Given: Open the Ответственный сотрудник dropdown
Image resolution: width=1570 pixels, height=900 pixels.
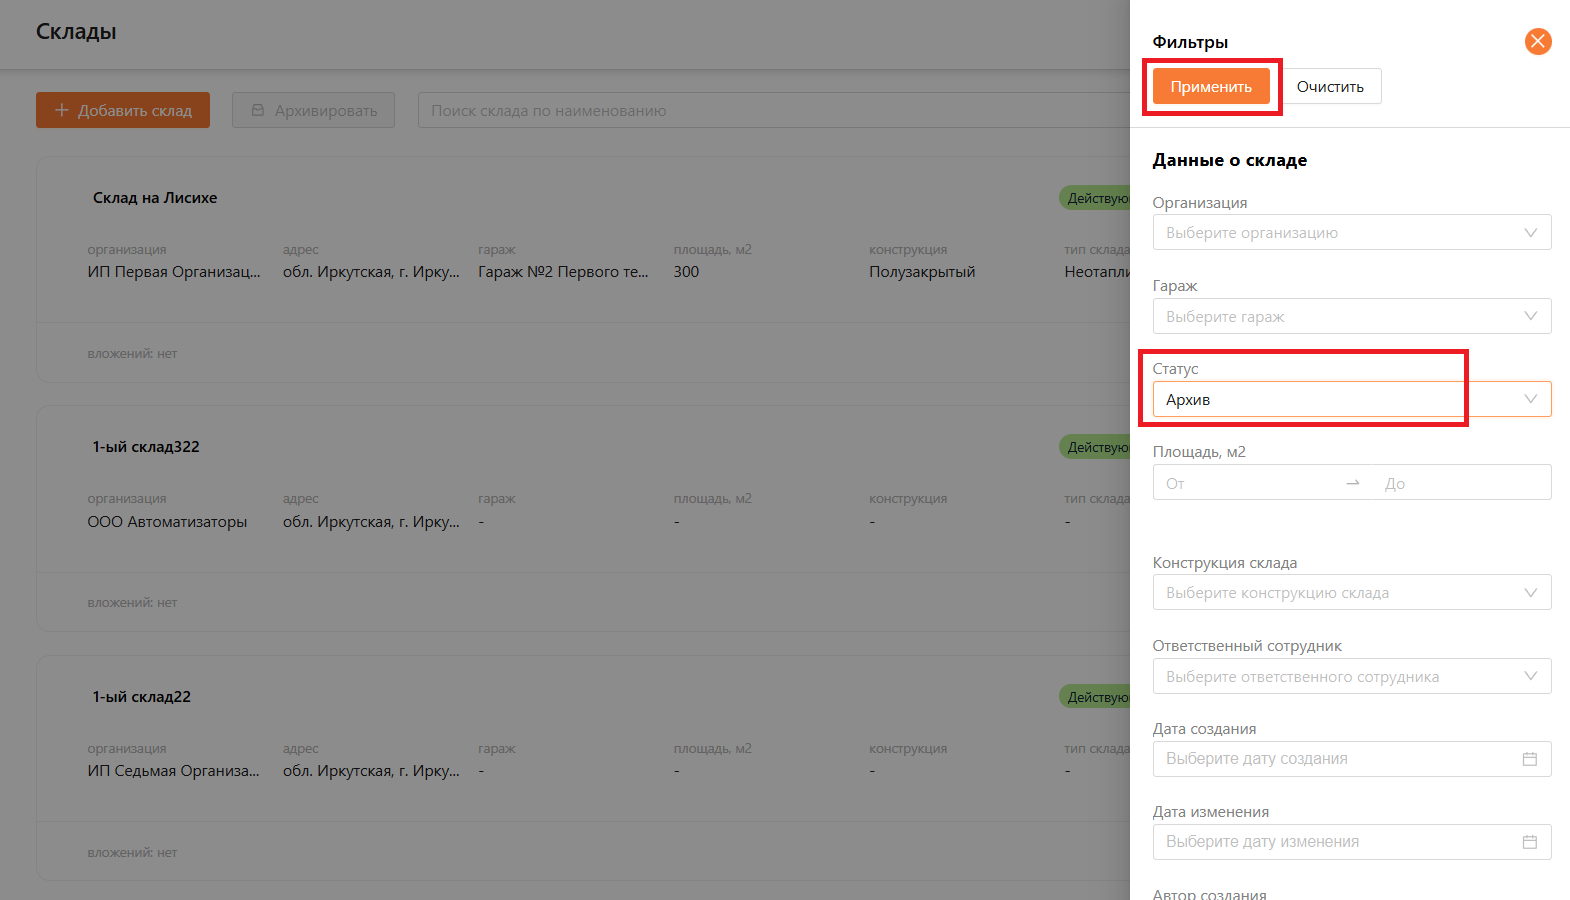Looking at the screenshot, I should 1350,677.
